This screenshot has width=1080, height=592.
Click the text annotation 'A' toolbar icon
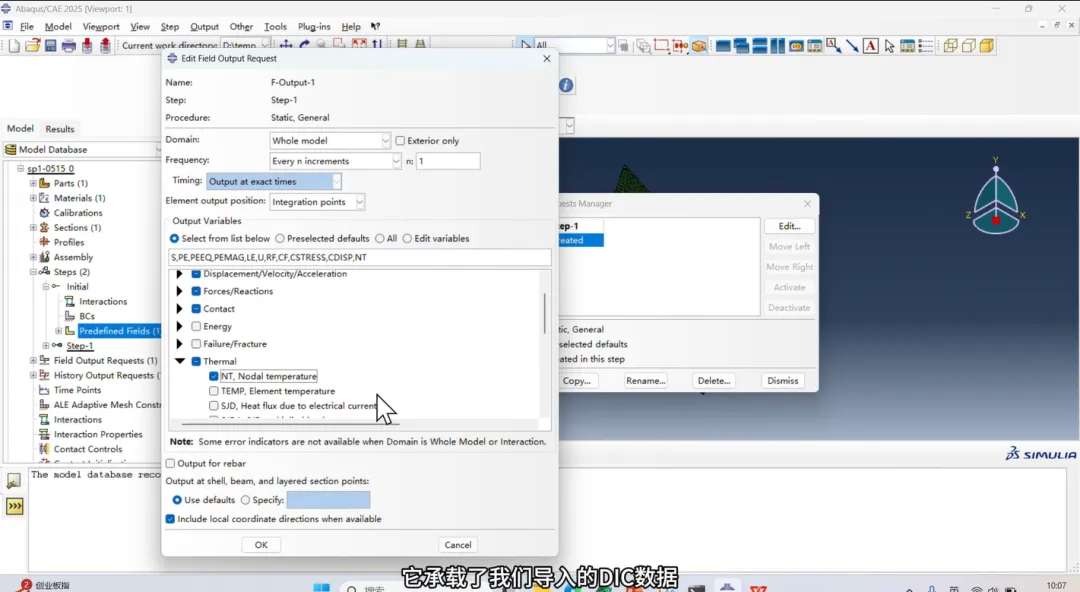pos(870,46)
